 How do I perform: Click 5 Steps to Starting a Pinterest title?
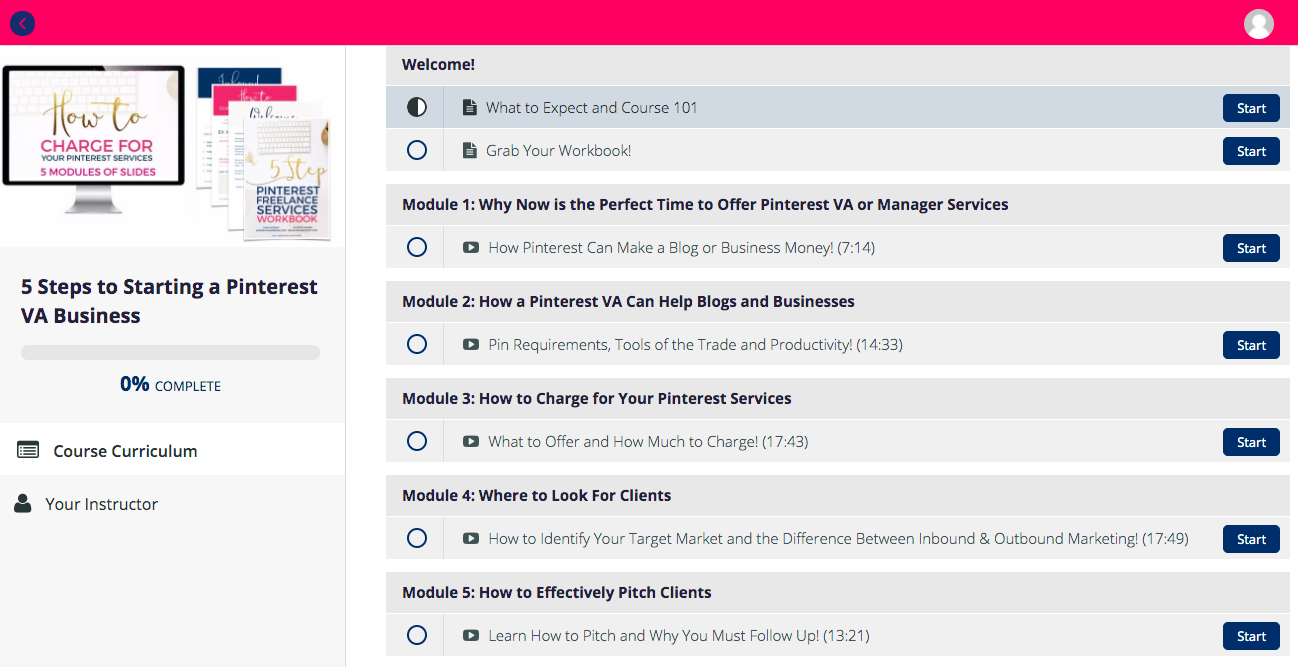click(x=169, y=301)
